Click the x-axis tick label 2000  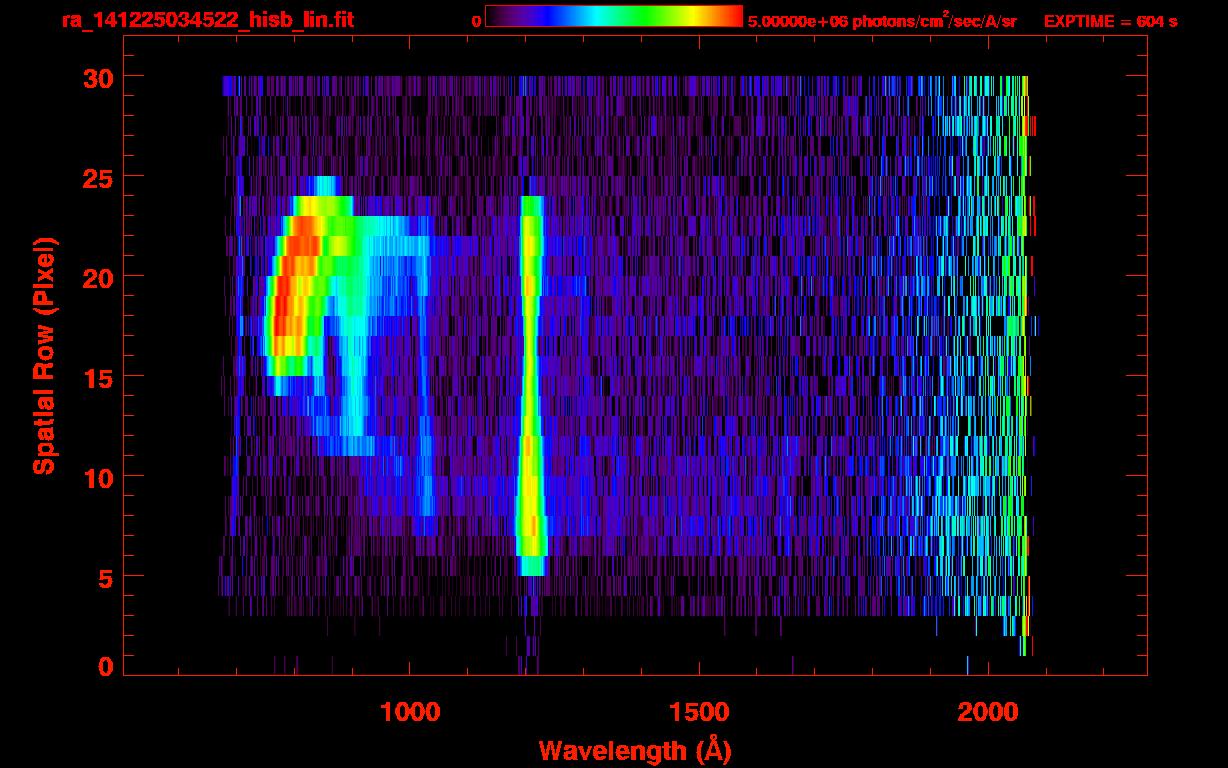[988, 712]
